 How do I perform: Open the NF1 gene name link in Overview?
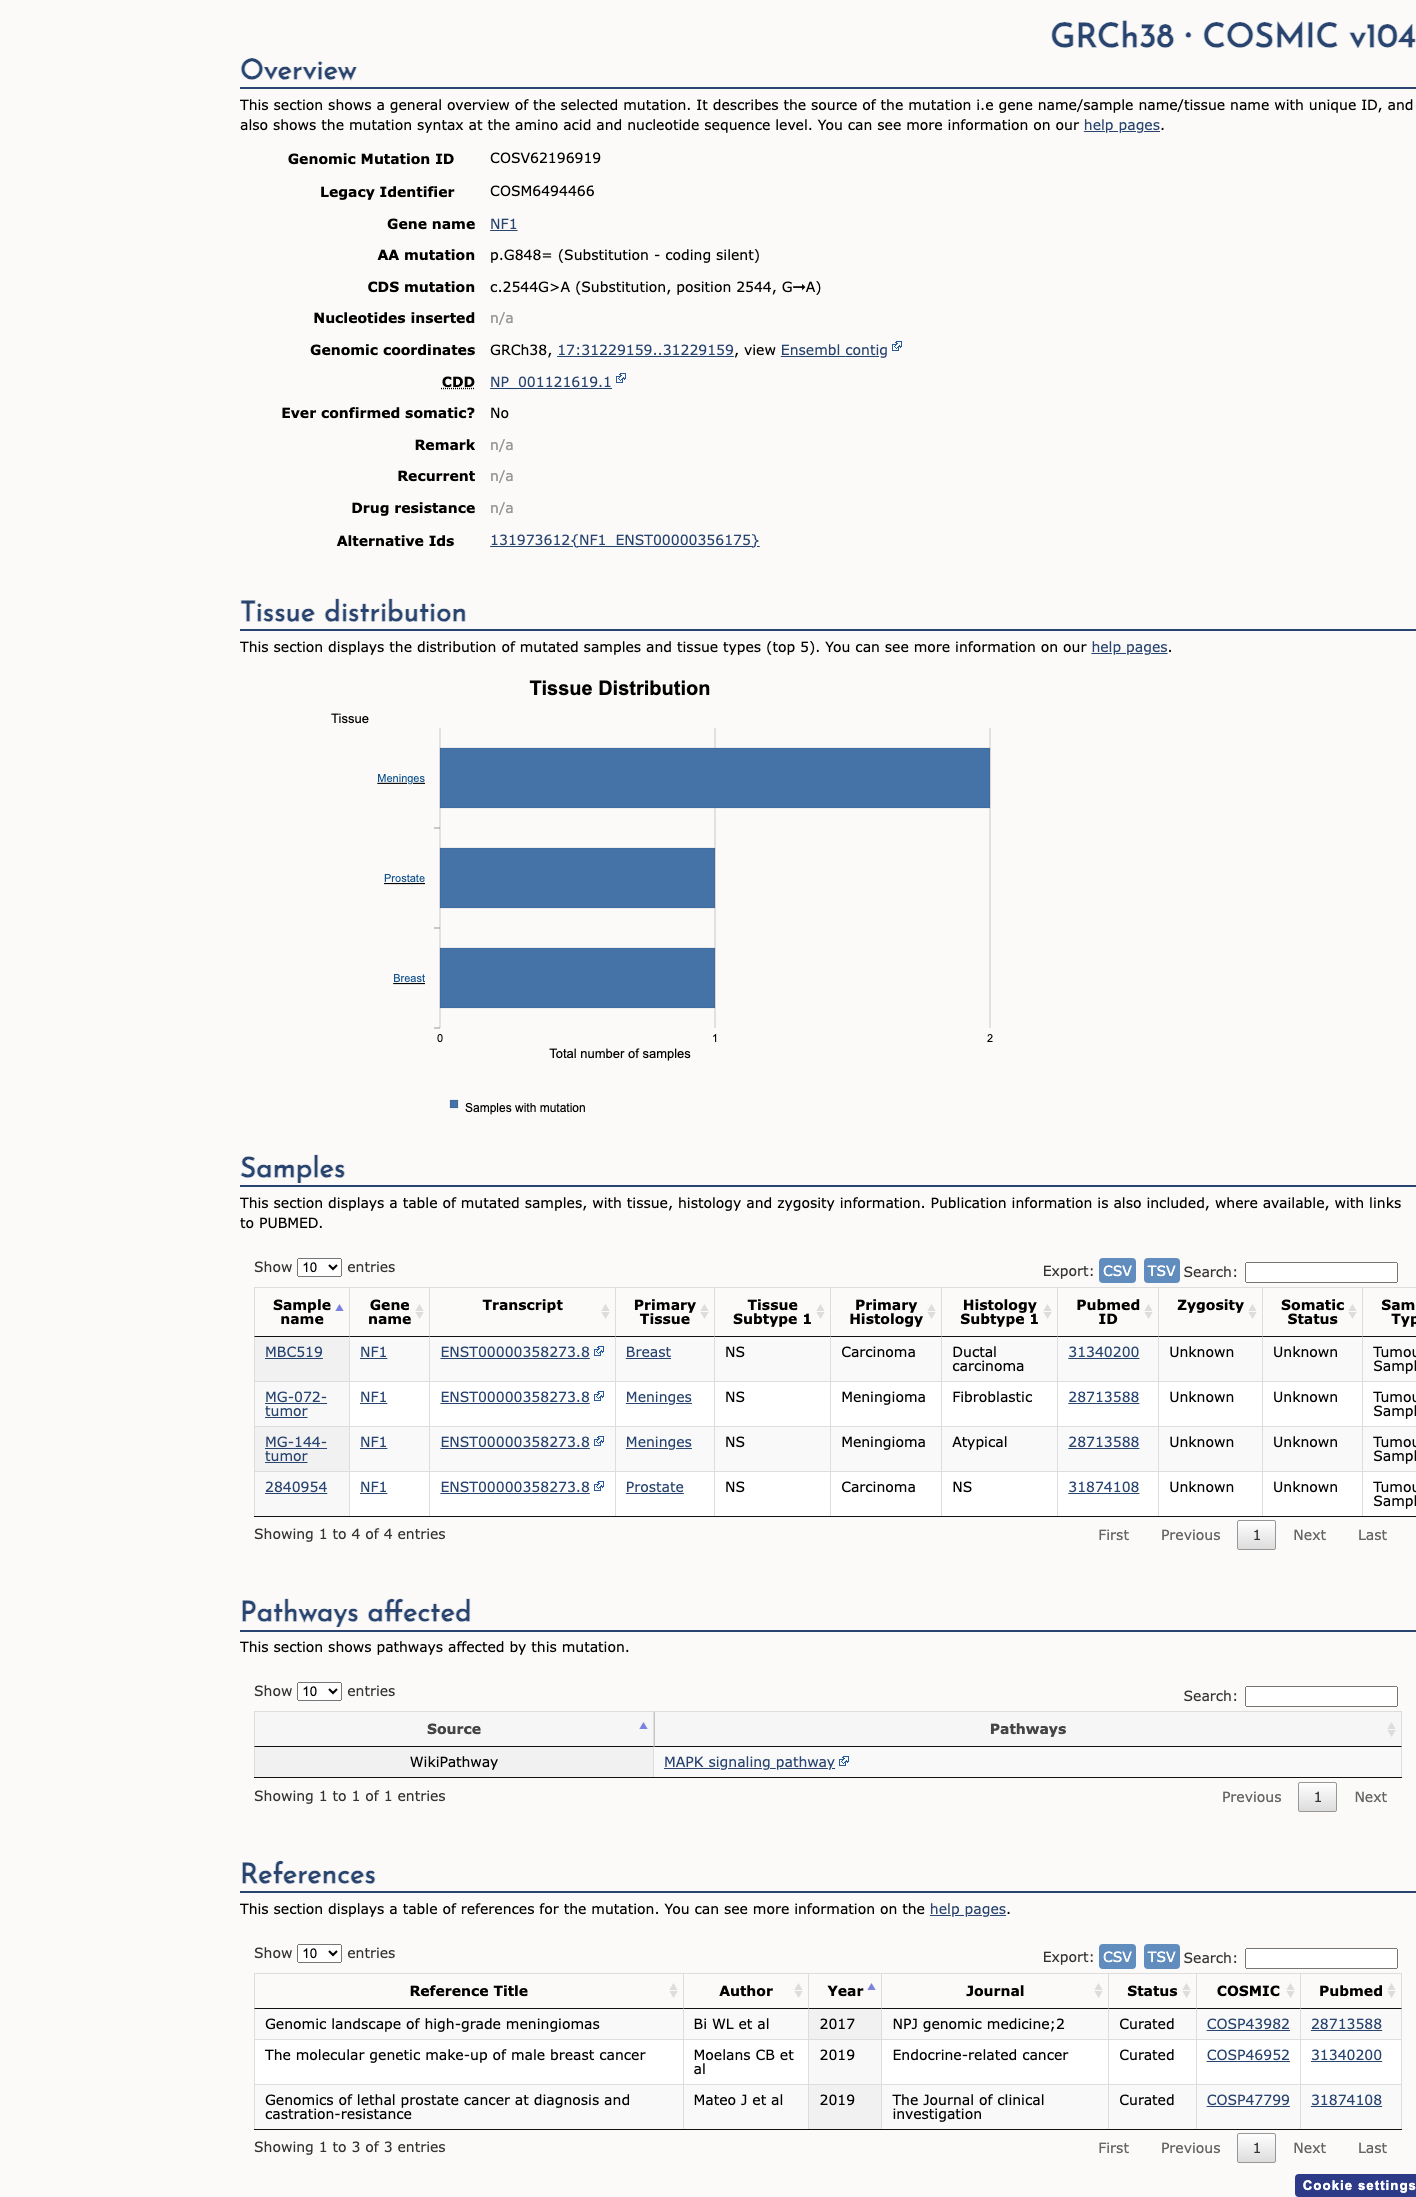[503, 224]
